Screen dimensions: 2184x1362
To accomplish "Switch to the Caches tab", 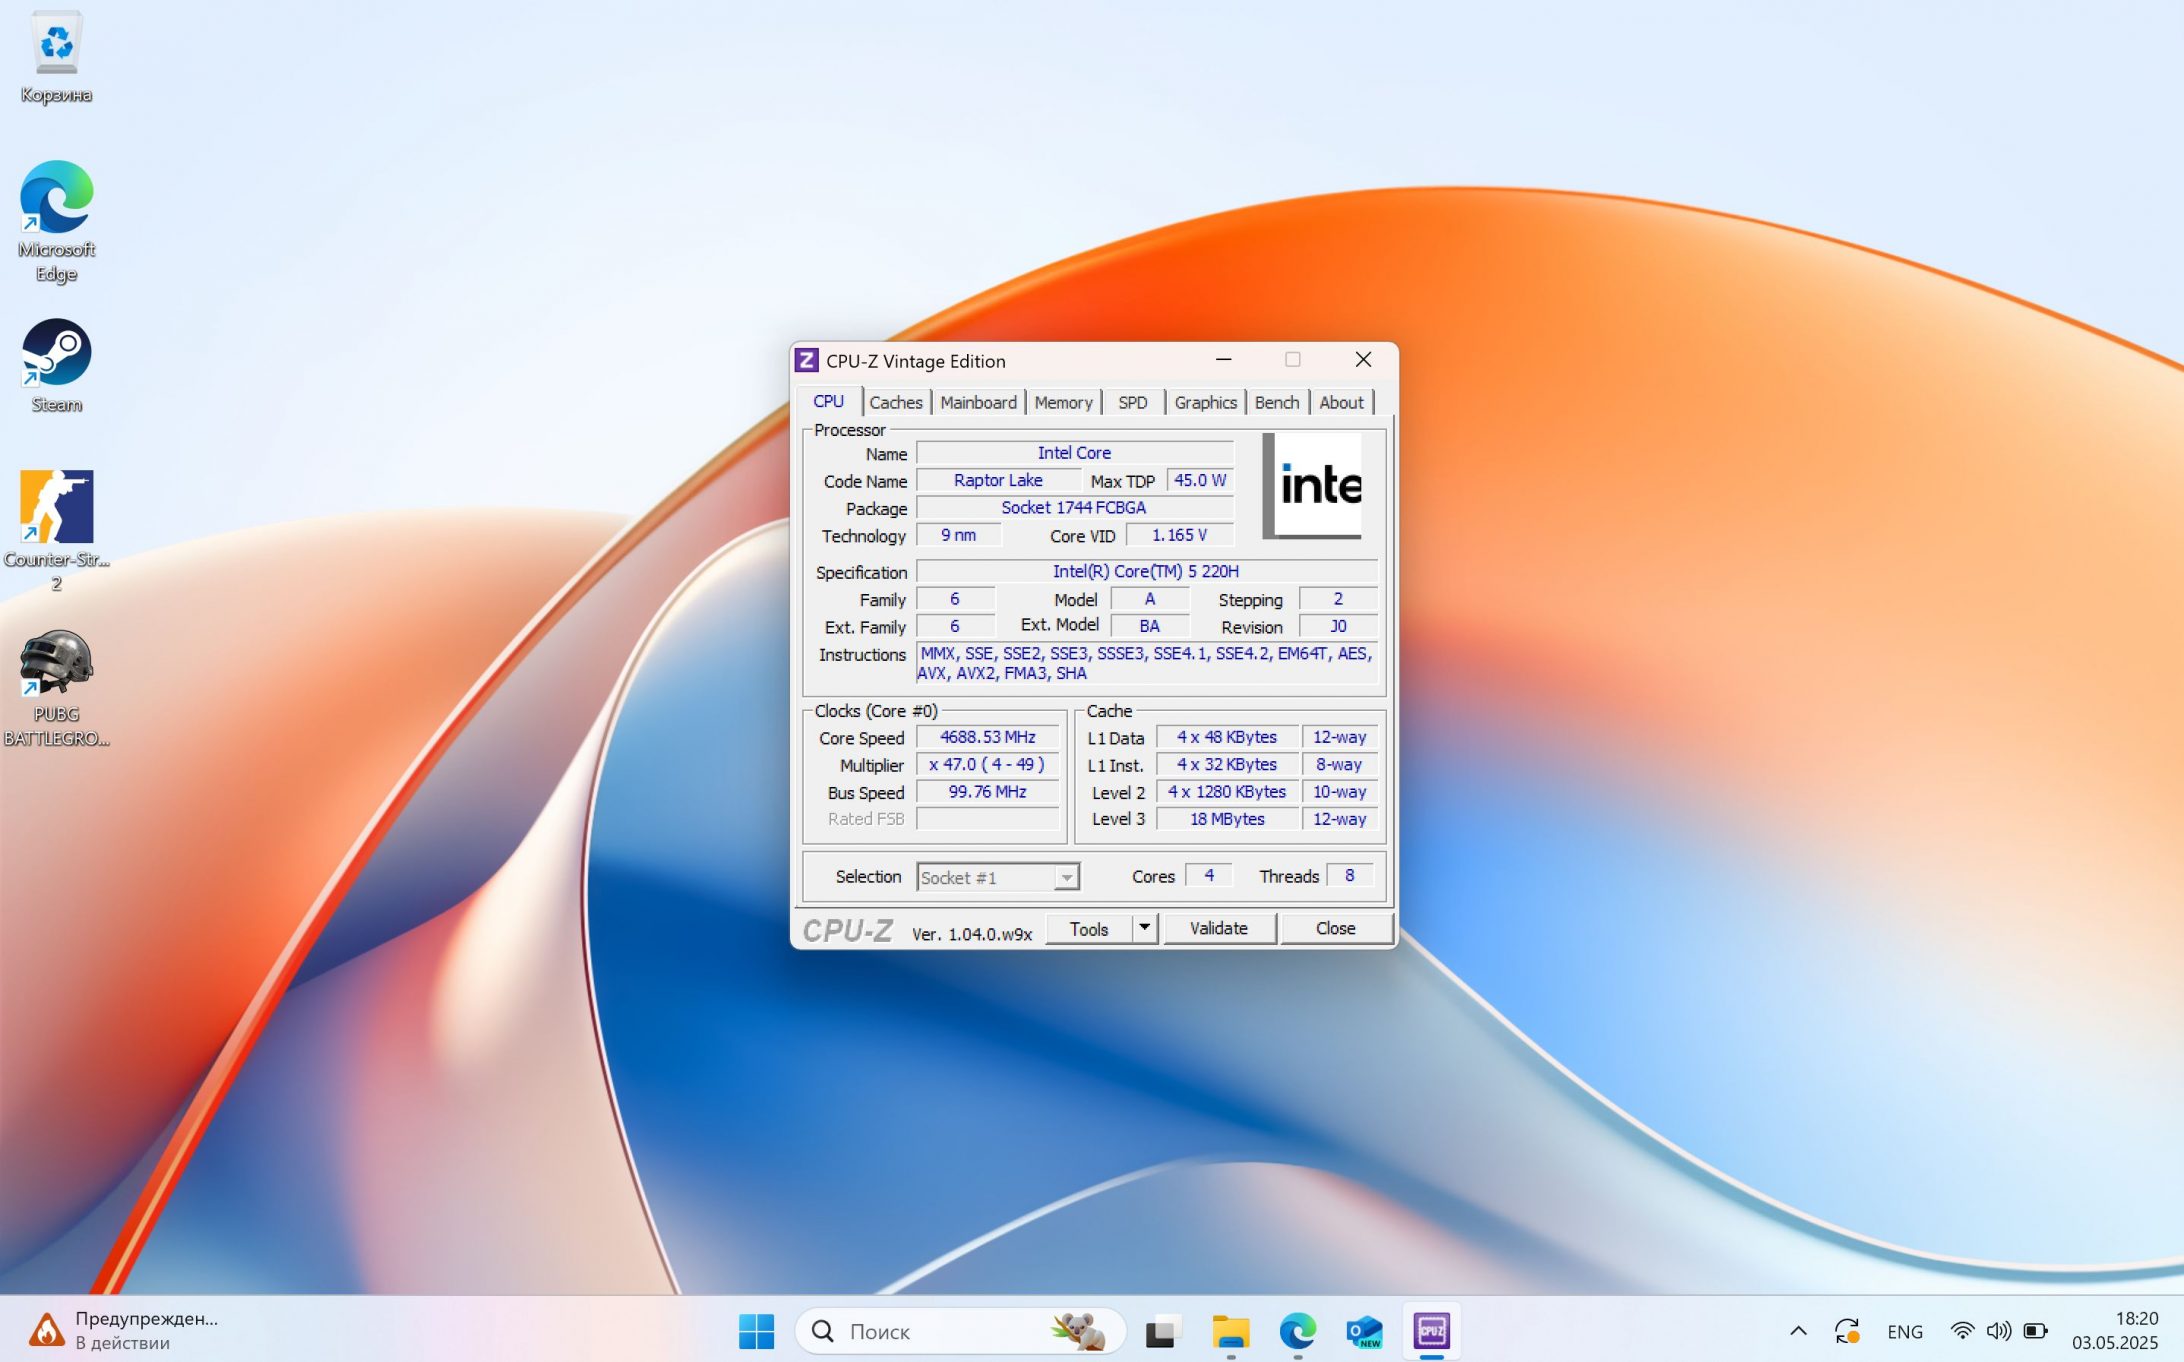I will pos(895,402).
